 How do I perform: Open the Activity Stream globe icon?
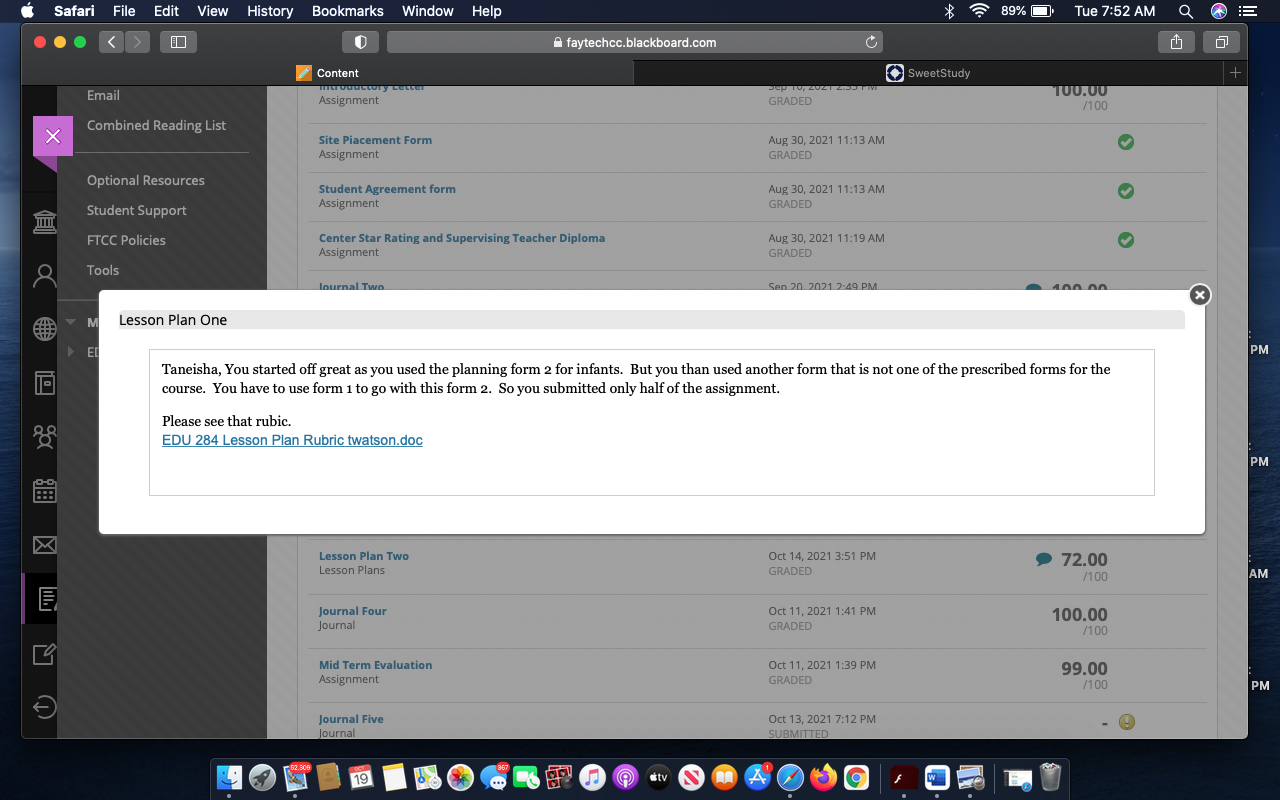click(45, 329)
